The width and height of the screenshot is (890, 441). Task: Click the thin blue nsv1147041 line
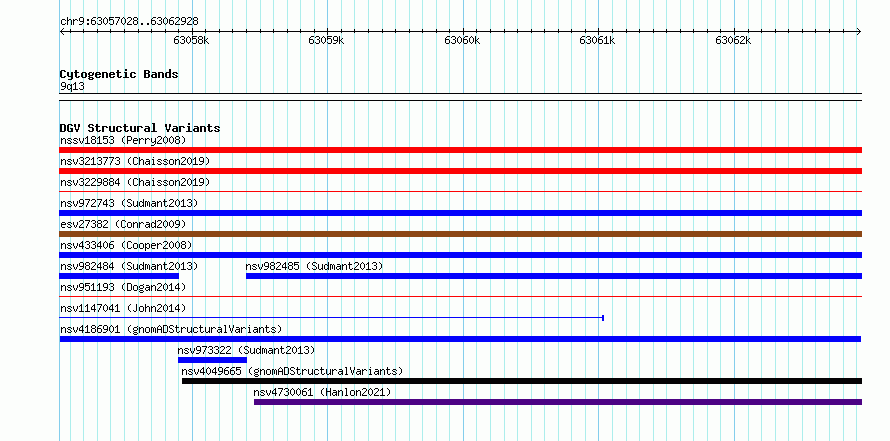click(x=331, y=318)
